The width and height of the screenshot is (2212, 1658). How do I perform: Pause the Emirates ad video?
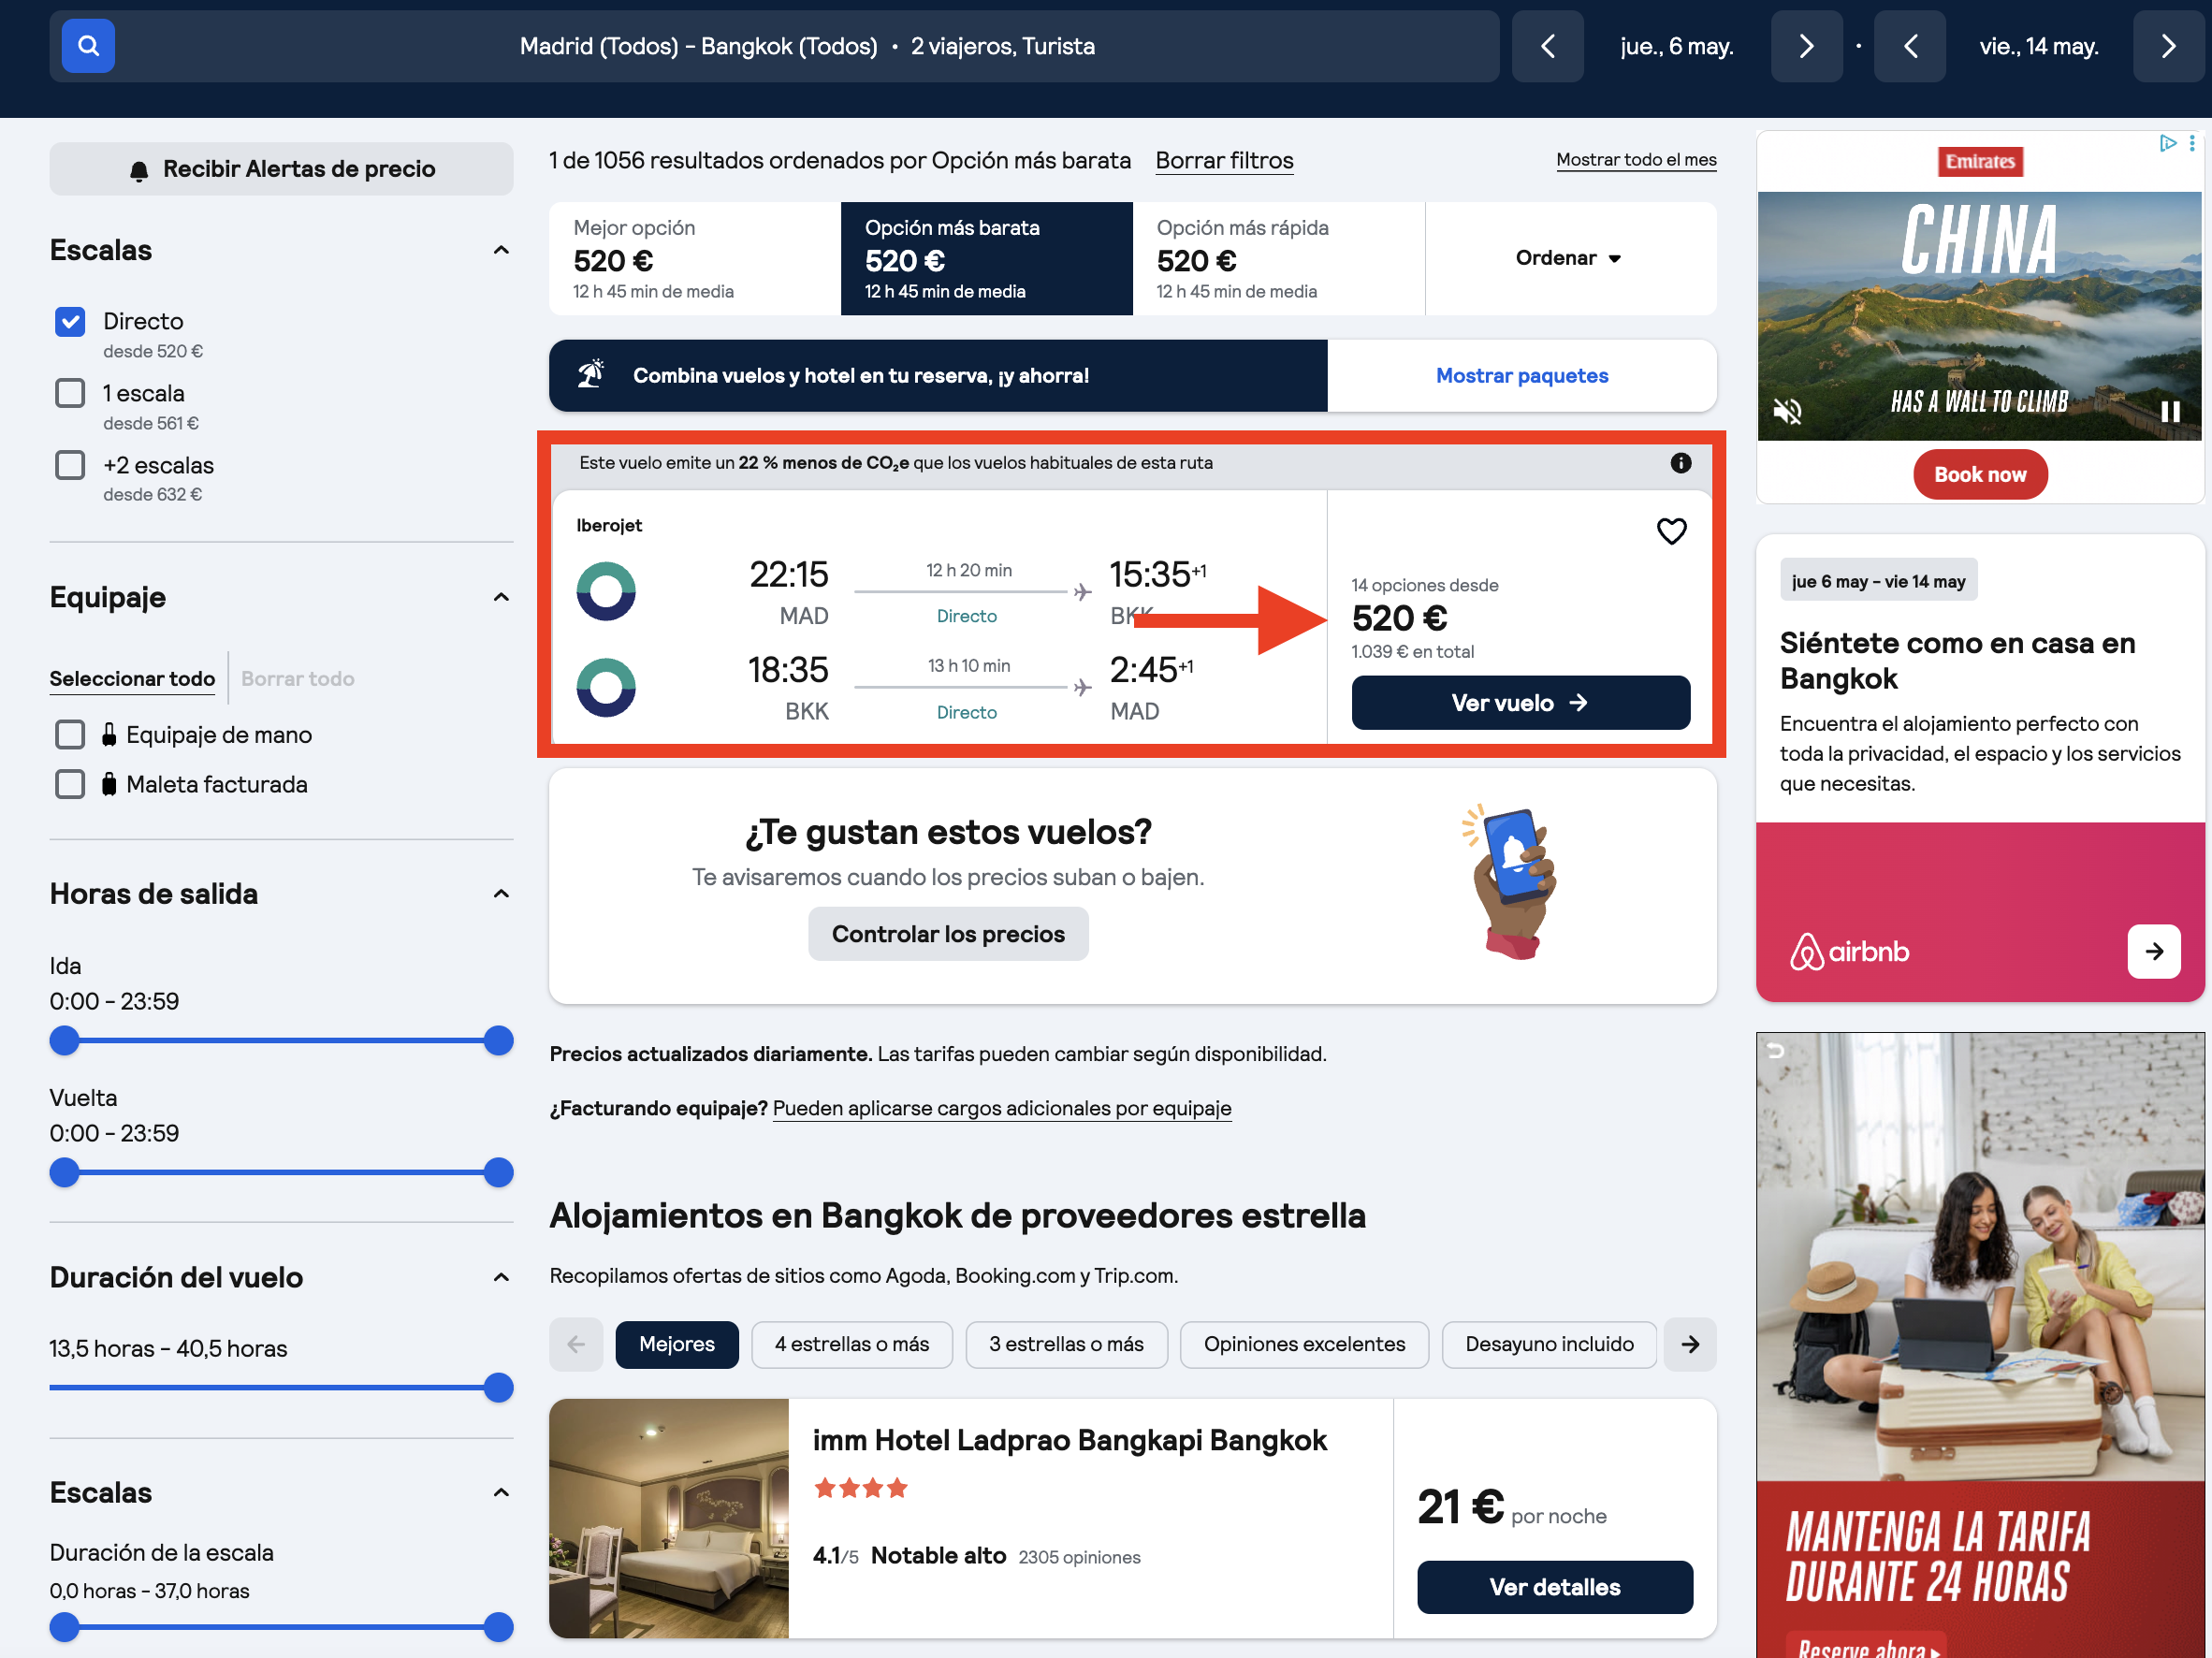pos(2170,411)
